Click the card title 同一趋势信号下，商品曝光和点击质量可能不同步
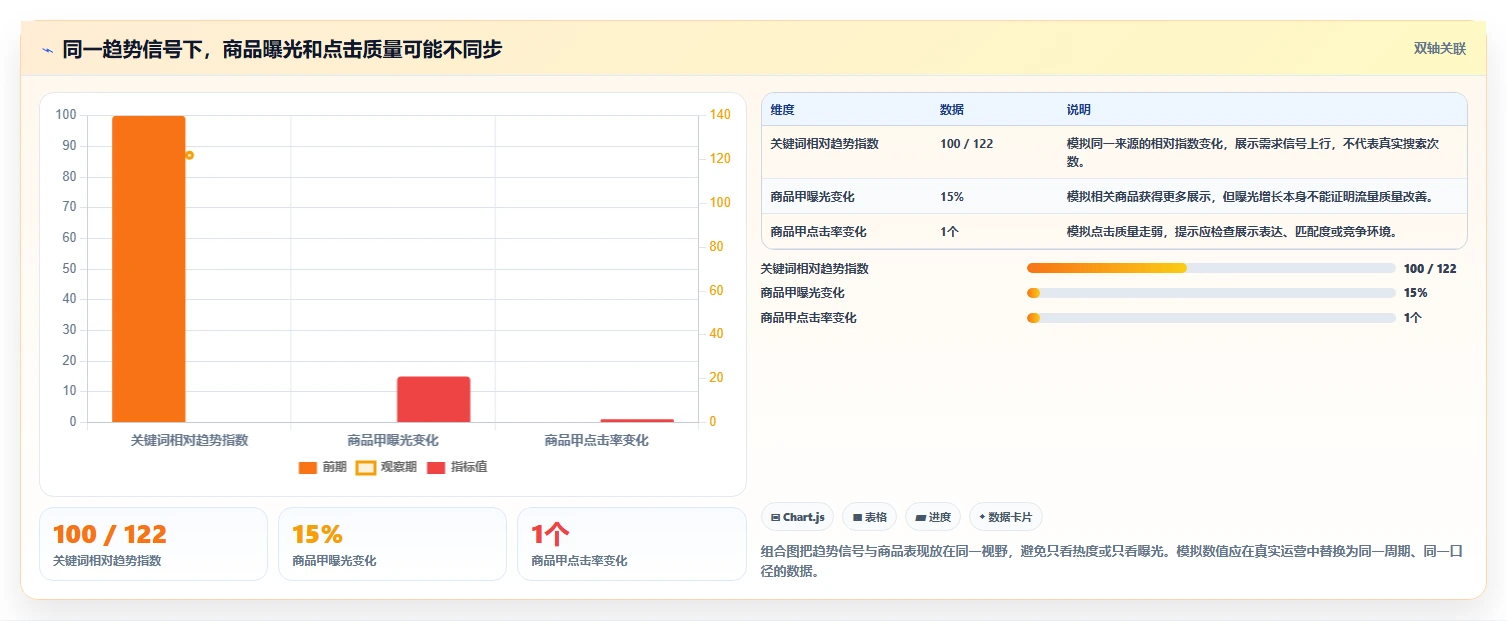Screen dimensions: 1507x621 click(282, 49)
